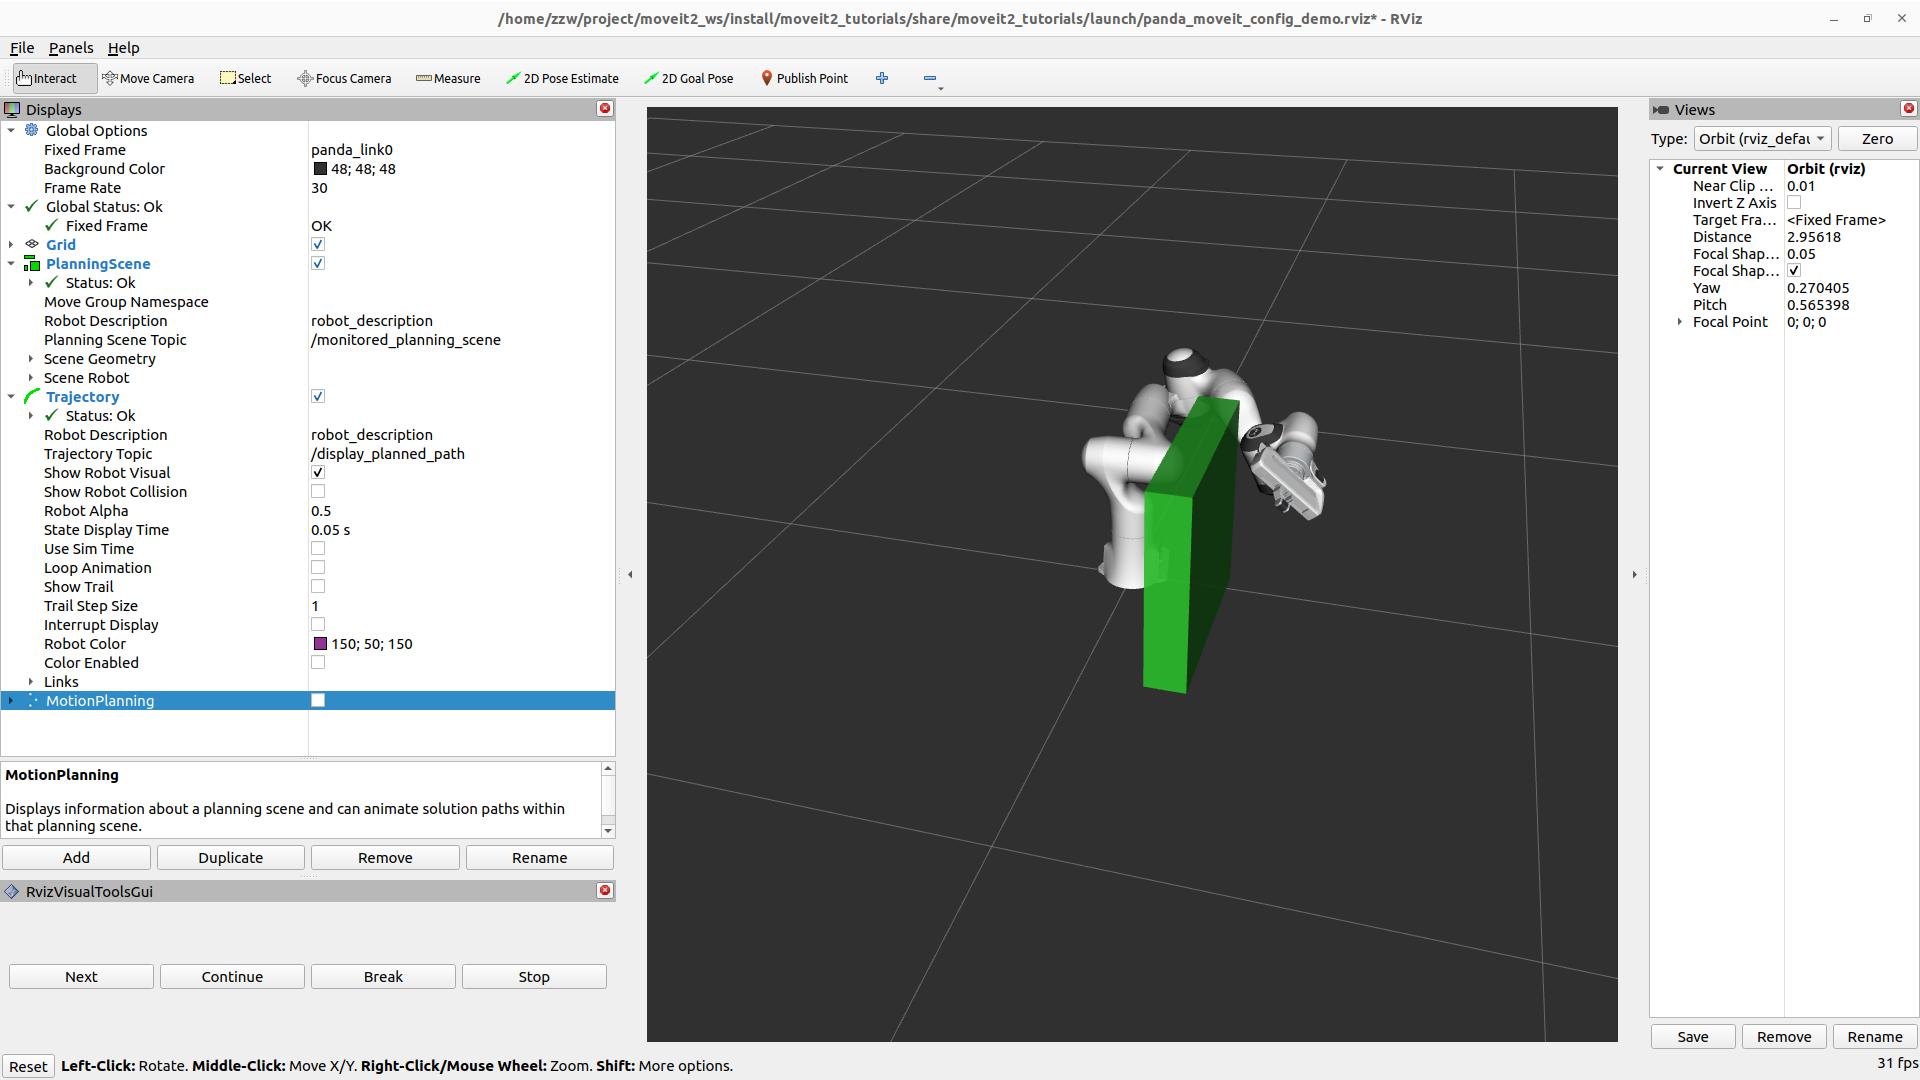Close the Displays panel with red icon
This screenshot has height=1080, width=1920.
pyautogui.click(x=605, y=109)
